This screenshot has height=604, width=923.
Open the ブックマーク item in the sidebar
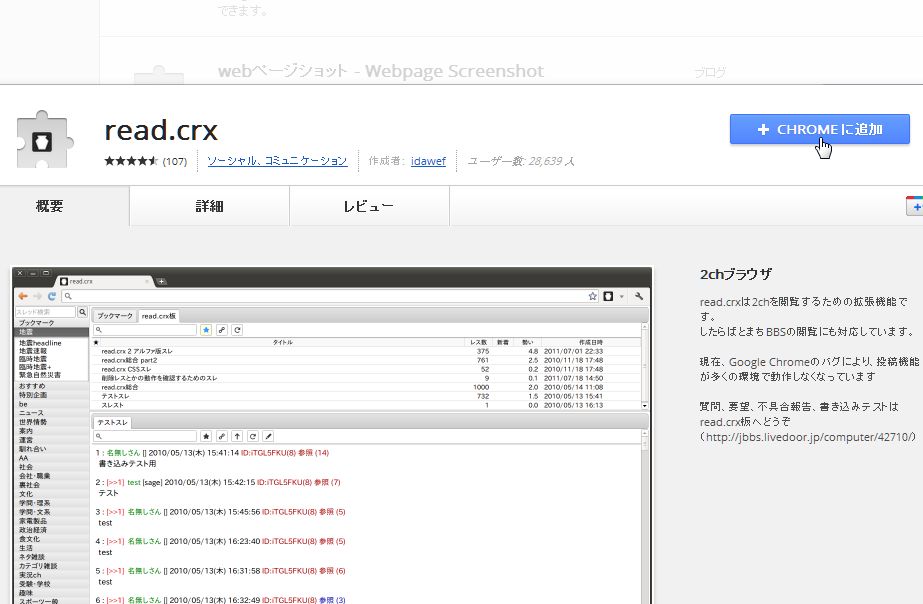tap(51, 323)
